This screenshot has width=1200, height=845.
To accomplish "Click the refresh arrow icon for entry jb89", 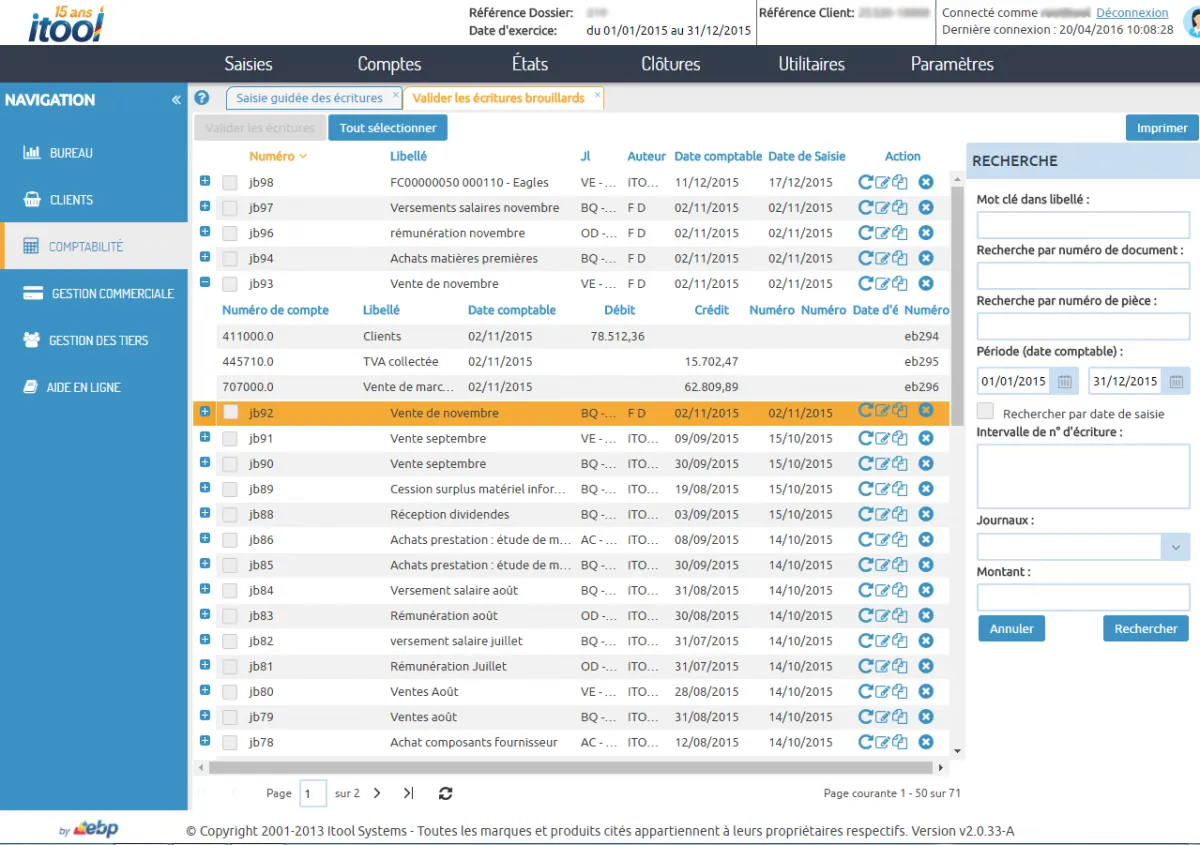I will point(865,489).
